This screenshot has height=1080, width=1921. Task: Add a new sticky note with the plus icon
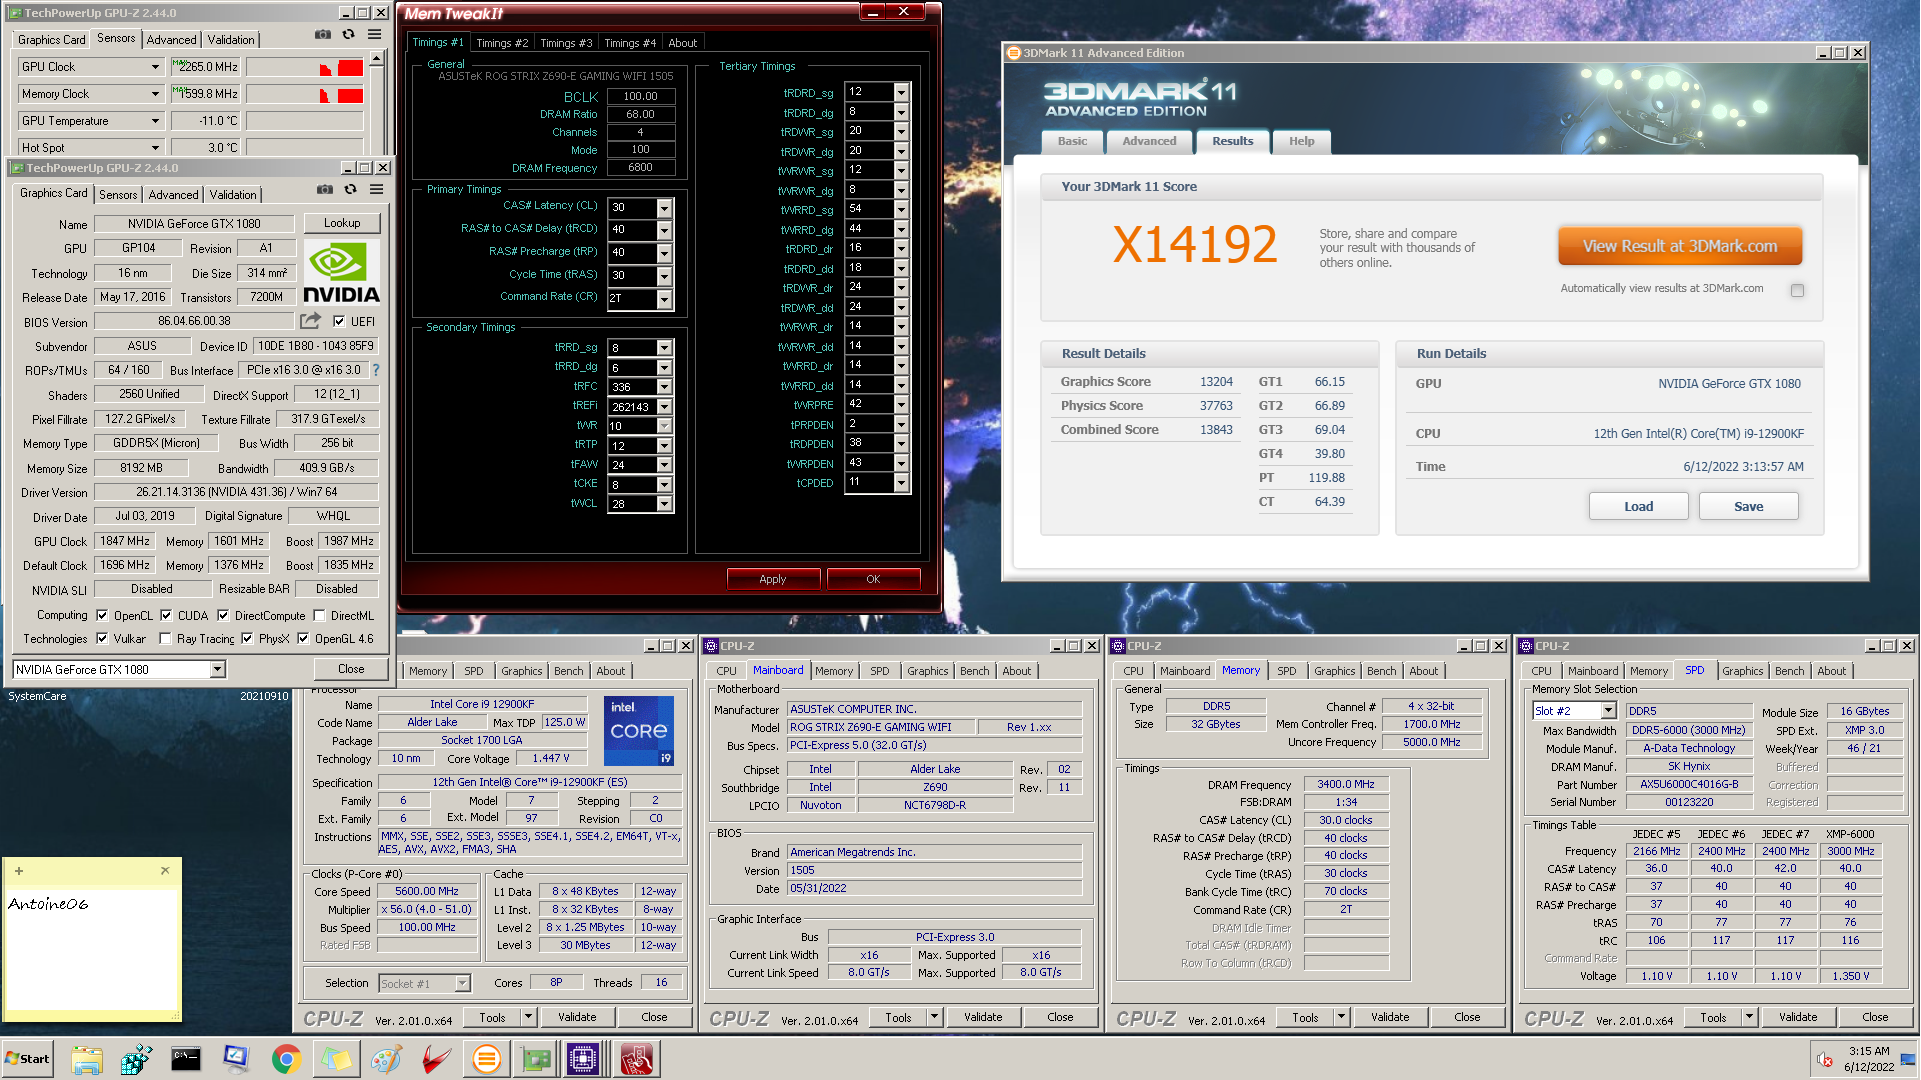point(18,871)
